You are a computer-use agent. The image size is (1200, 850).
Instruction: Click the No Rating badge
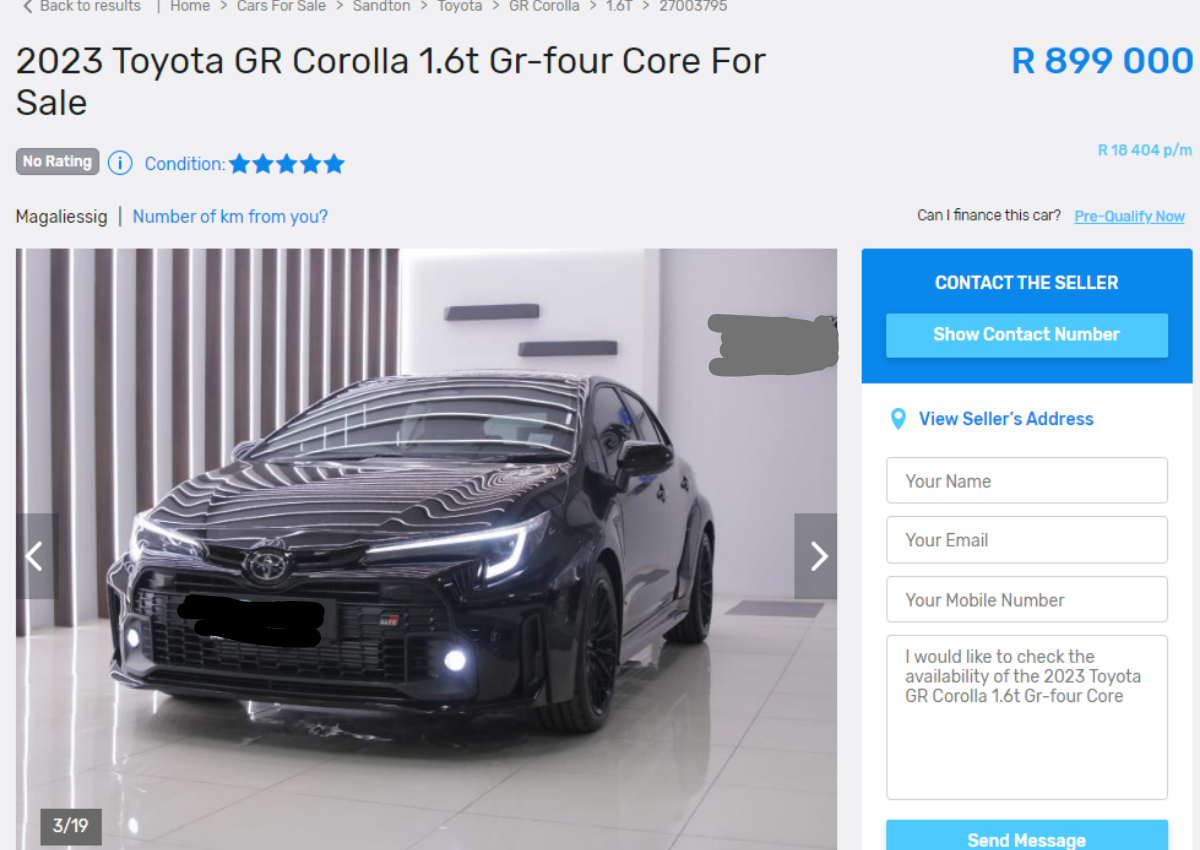click(57, 162)
